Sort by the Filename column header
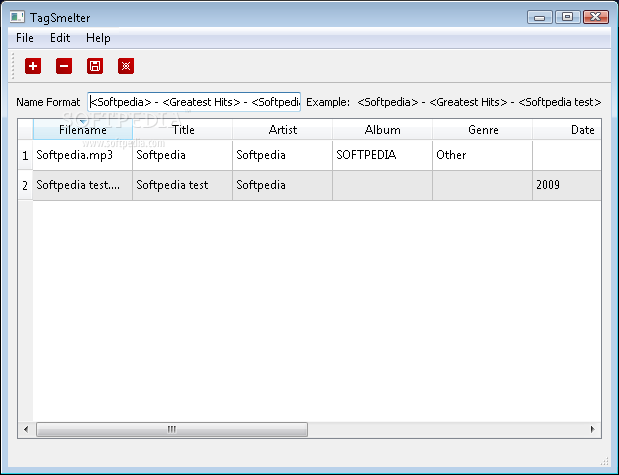 pos(83,130)
